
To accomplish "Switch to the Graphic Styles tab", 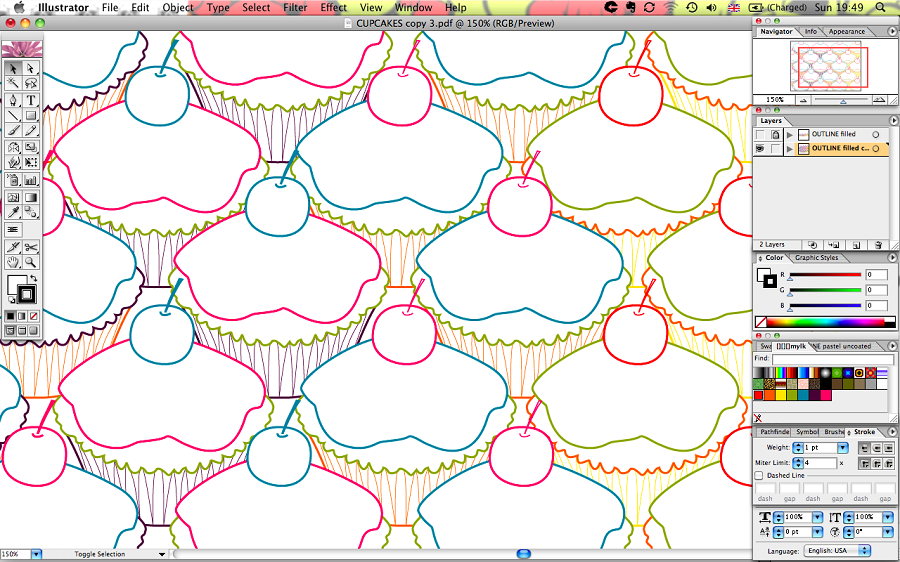I will point(816,258).
